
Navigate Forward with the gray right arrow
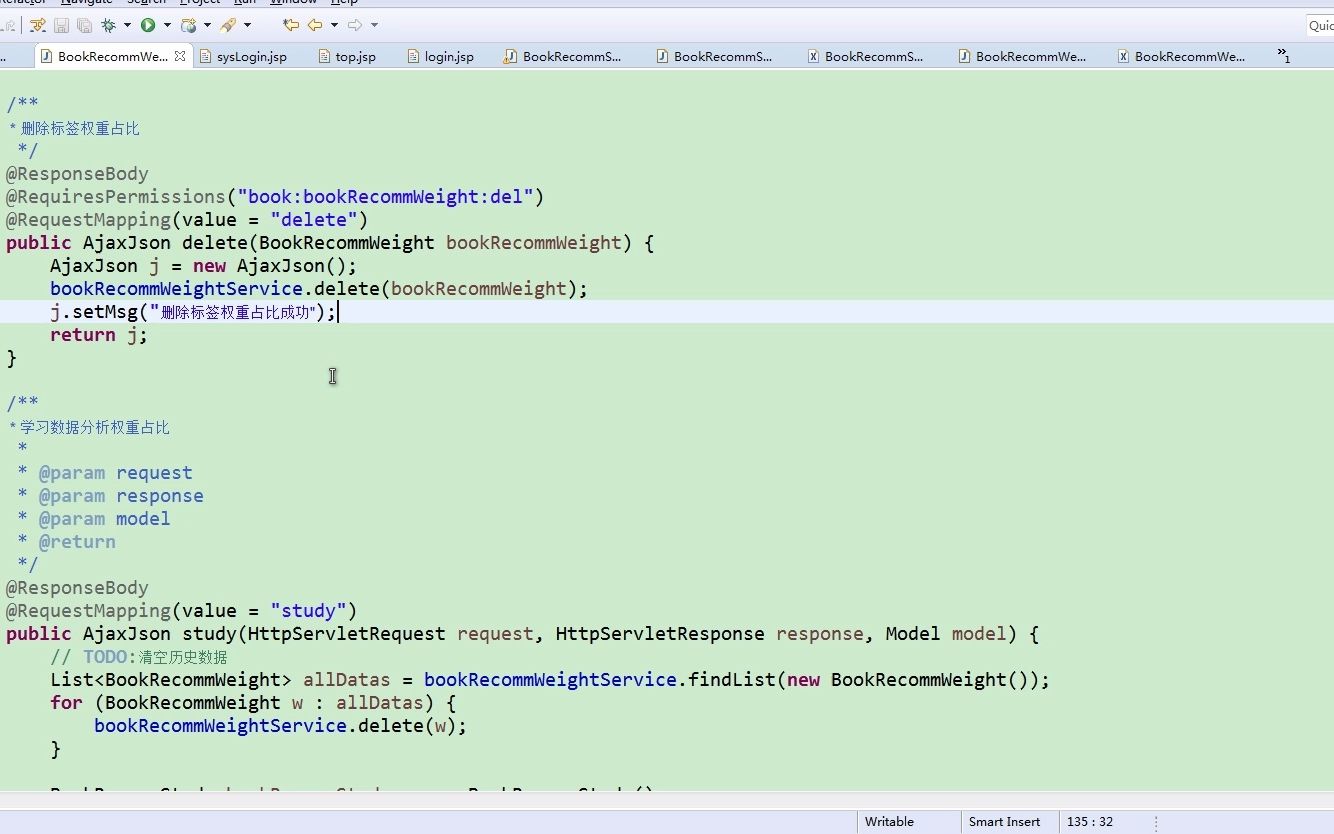(355, 25)
